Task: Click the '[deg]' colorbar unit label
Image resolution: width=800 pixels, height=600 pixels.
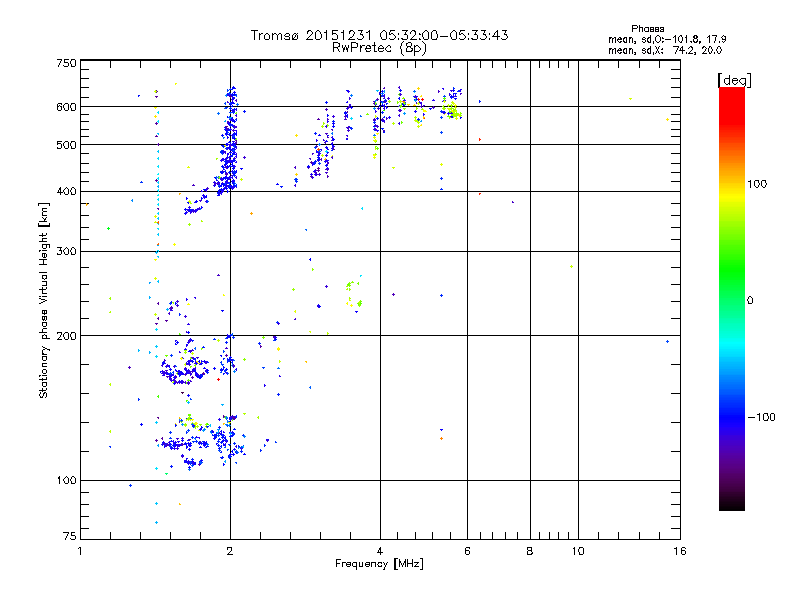Action: [734, 80]
